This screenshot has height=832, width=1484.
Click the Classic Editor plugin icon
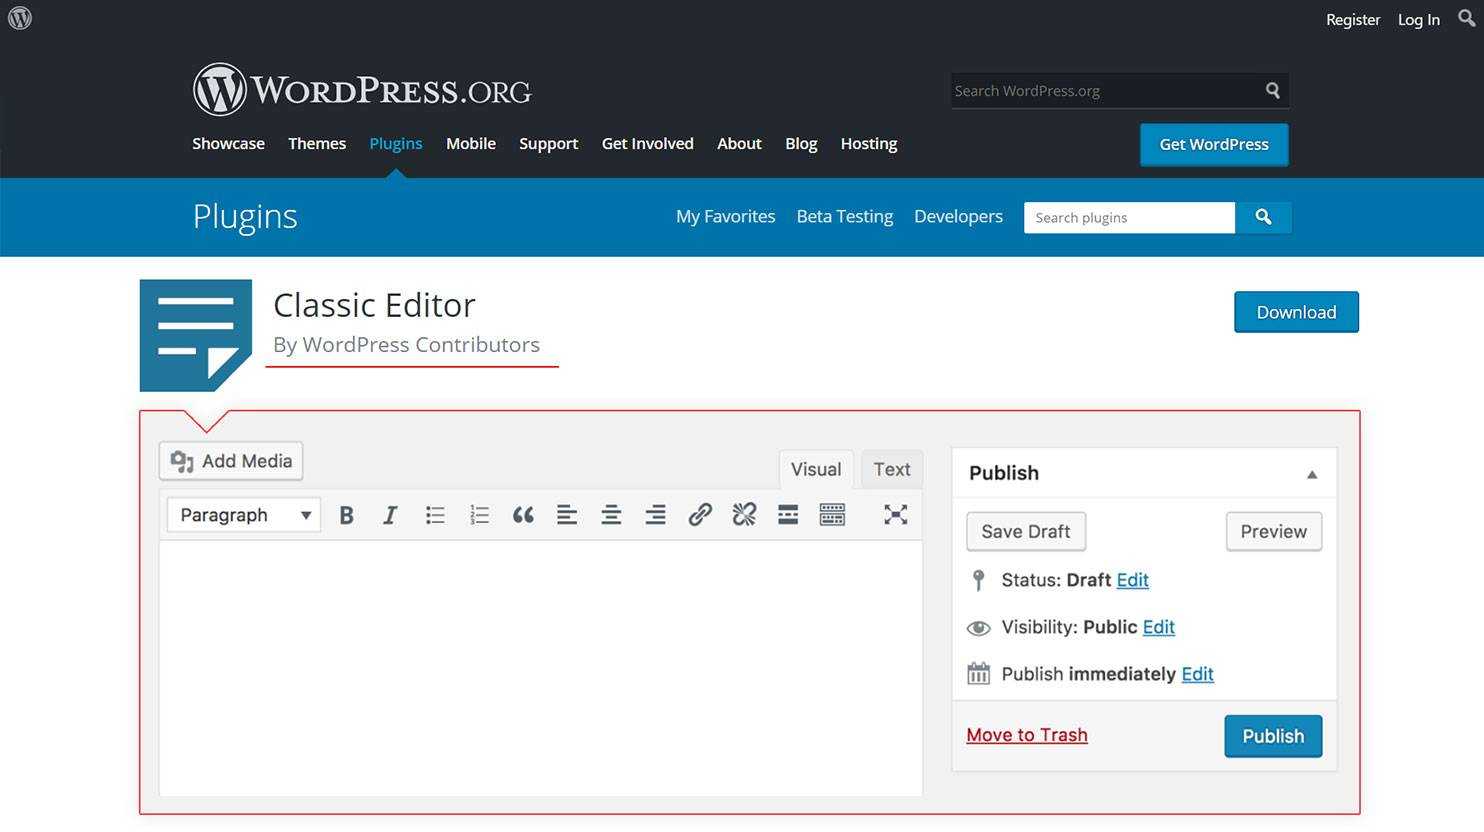tap(196, 335)
